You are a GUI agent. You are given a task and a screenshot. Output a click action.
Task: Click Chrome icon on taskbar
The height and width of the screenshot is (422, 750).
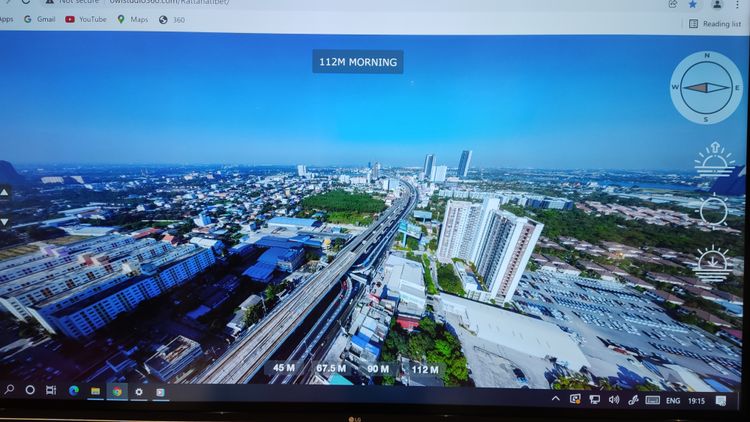117,391
